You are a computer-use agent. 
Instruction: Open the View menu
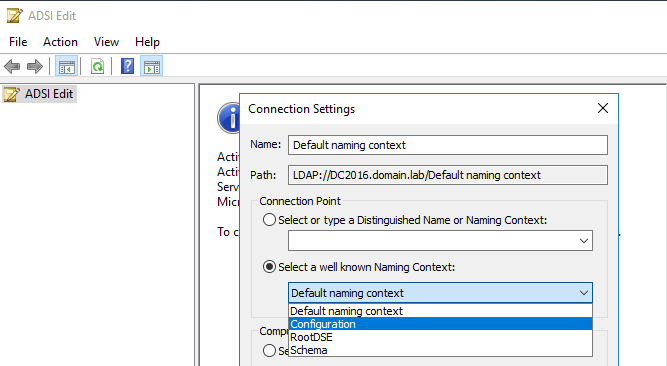[106, 42]
